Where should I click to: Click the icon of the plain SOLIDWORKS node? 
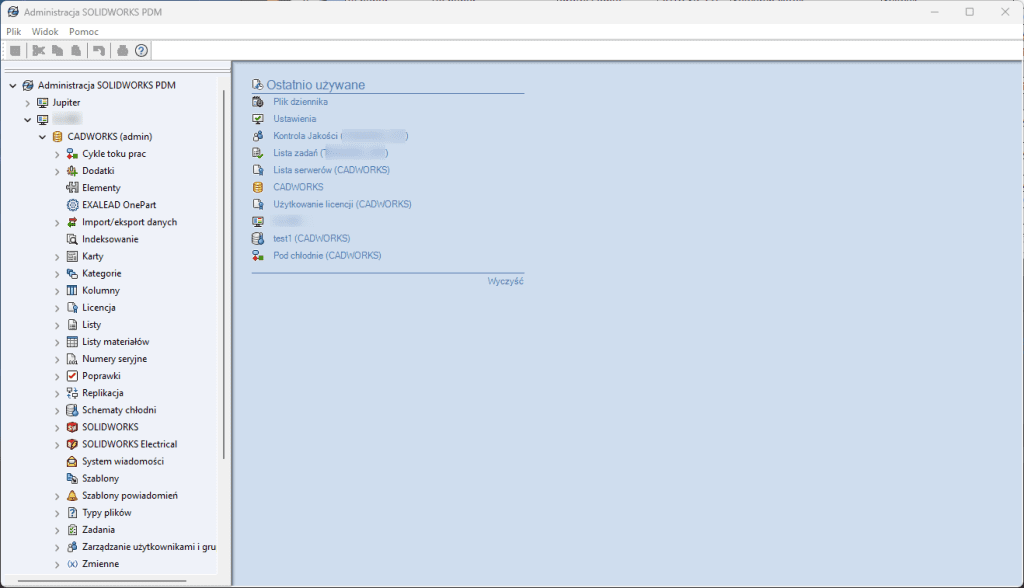72,427
